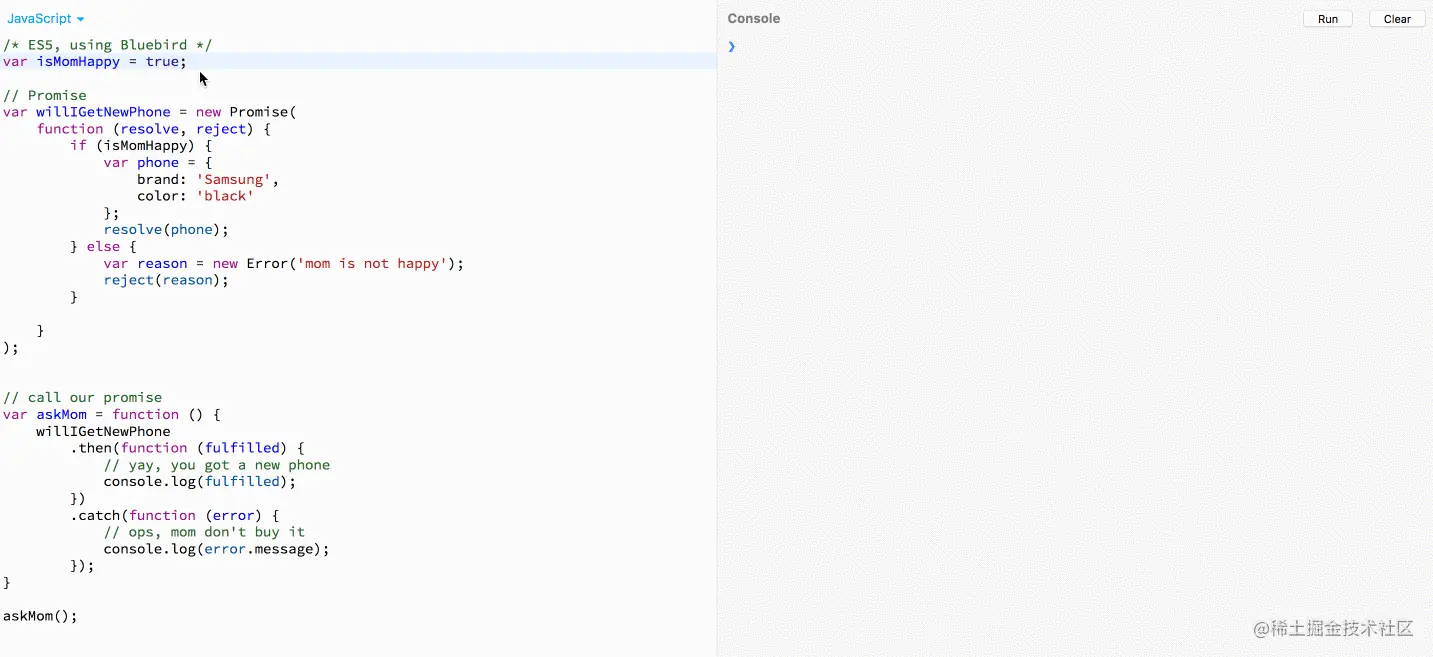Click the "brand: 'Samsung'," line
The image size is (1433, 657).
click(x=208, y=180)
